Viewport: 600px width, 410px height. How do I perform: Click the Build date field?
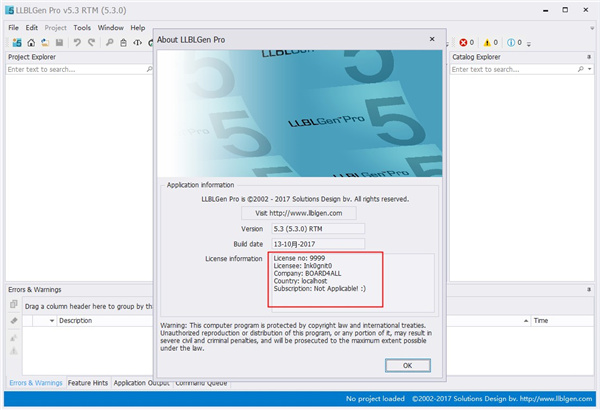pyautogui.click(x=318, y=244)
